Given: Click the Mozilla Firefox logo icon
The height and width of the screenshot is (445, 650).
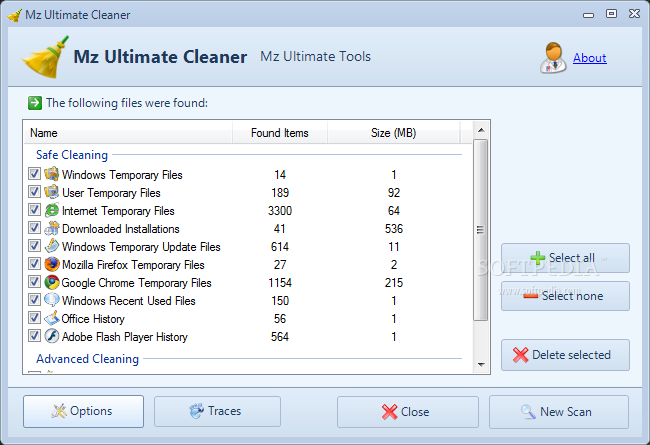Looking at the screenshot, I should point(51,264).
